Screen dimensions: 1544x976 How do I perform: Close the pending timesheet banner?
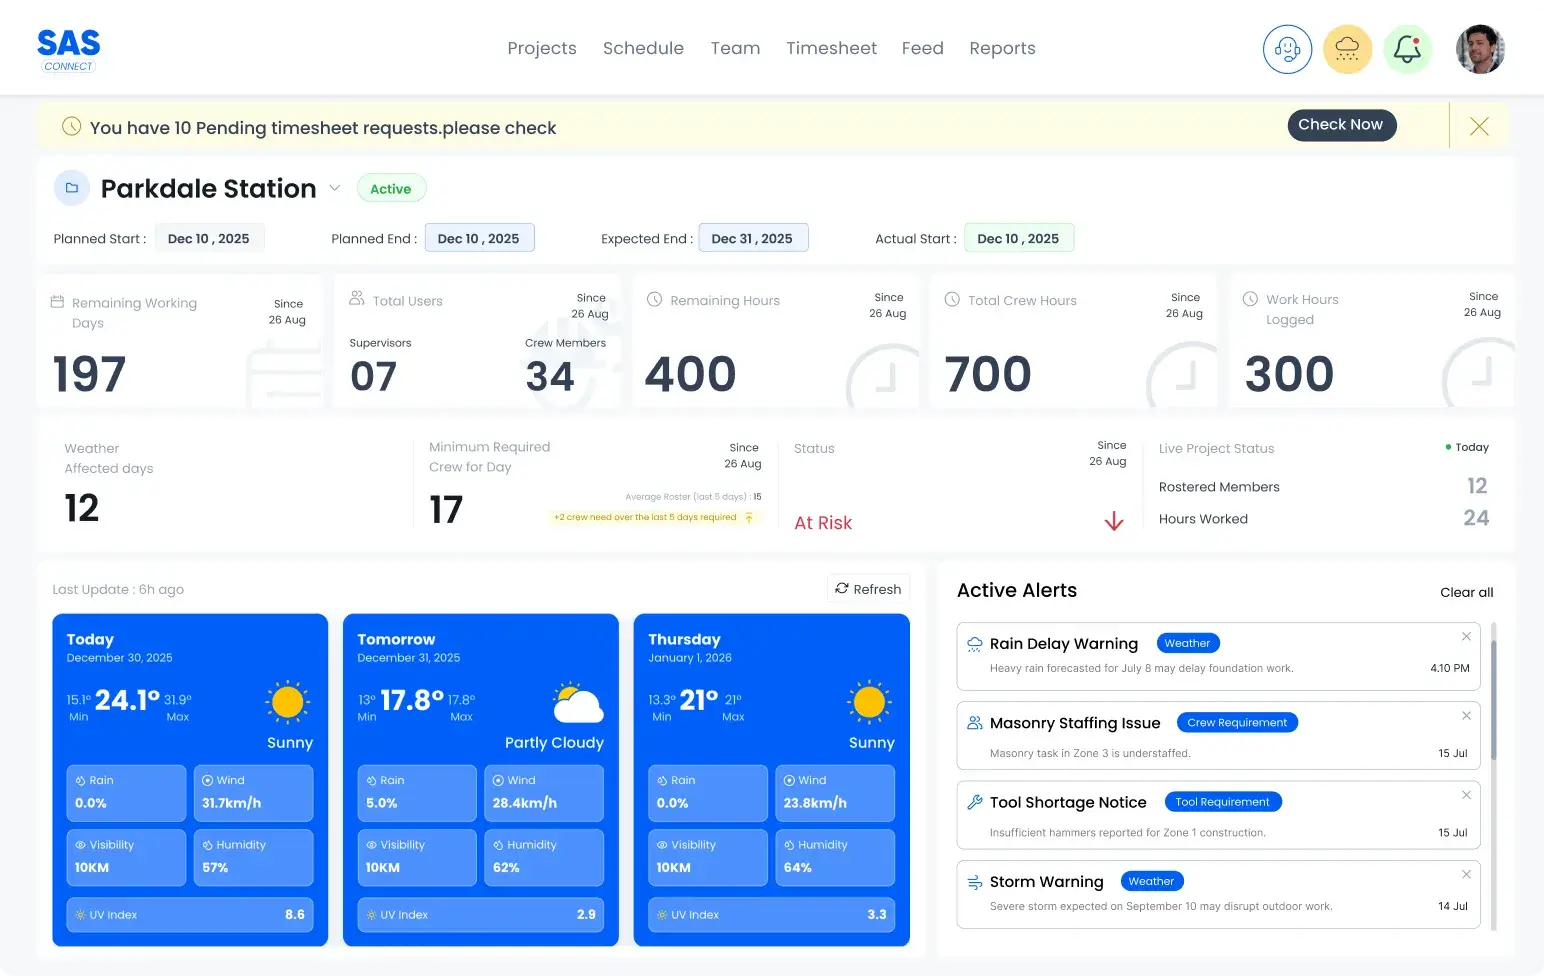[x=1479, y=126]
